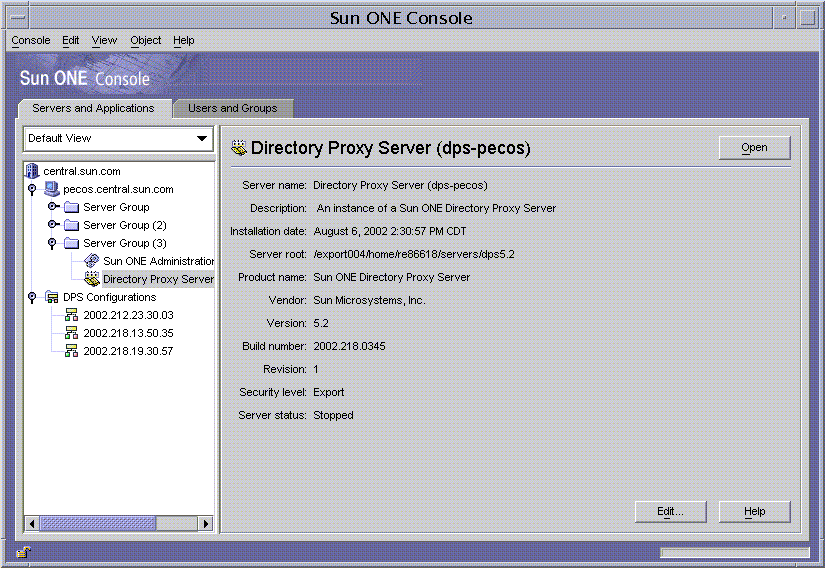Screen dimensions: 825x568
Task: Open the Console menu
Action: (31, 40)
